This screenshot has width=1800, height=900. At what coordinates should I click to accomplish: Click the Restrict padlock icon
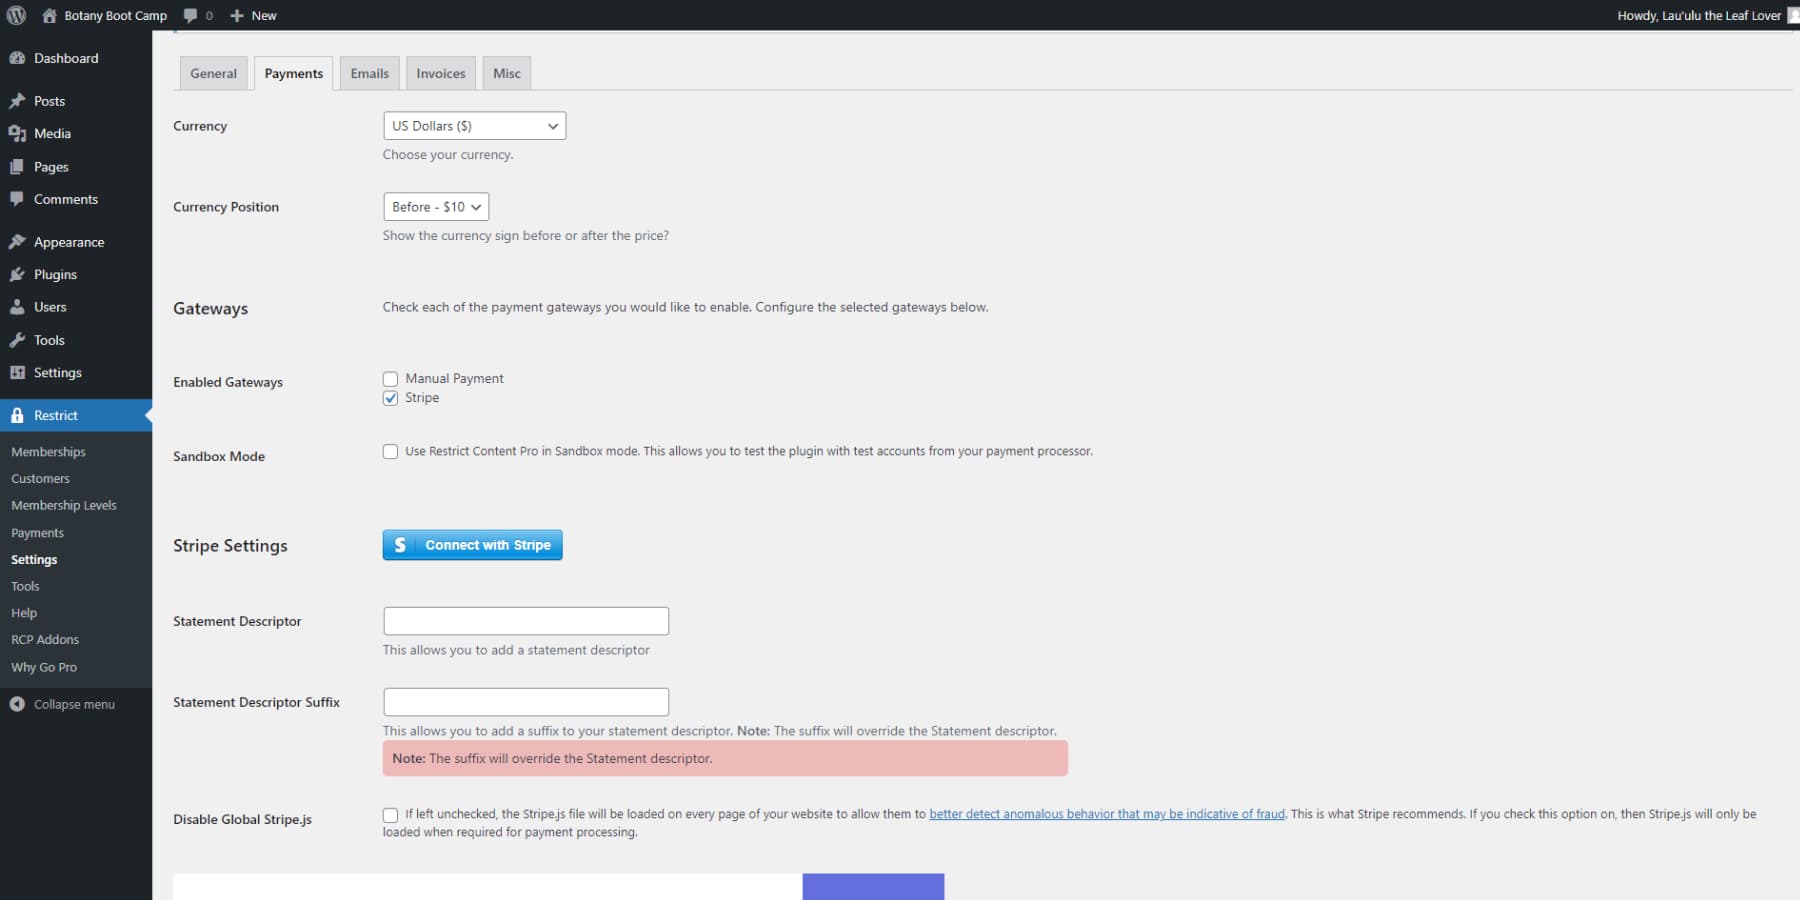tap(17, 415)
